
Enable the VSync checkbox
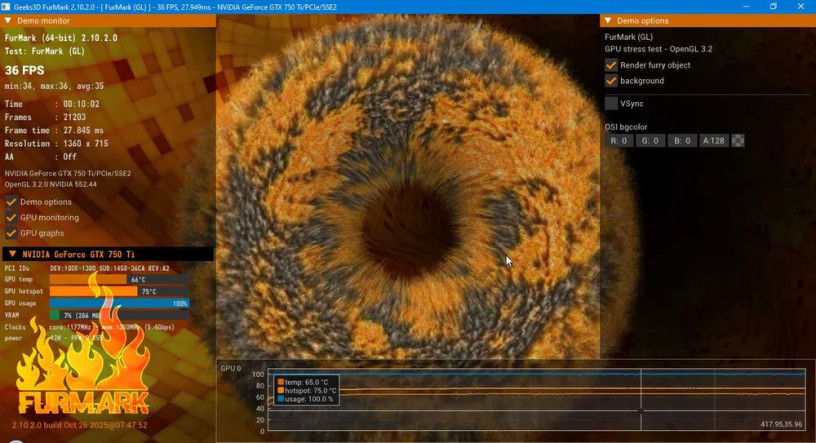pyautogui.click(x=611, y=103)
